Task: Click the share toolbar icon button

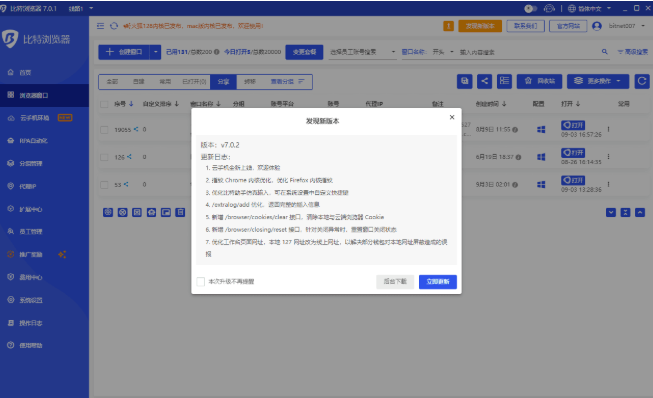Action: 485,81
